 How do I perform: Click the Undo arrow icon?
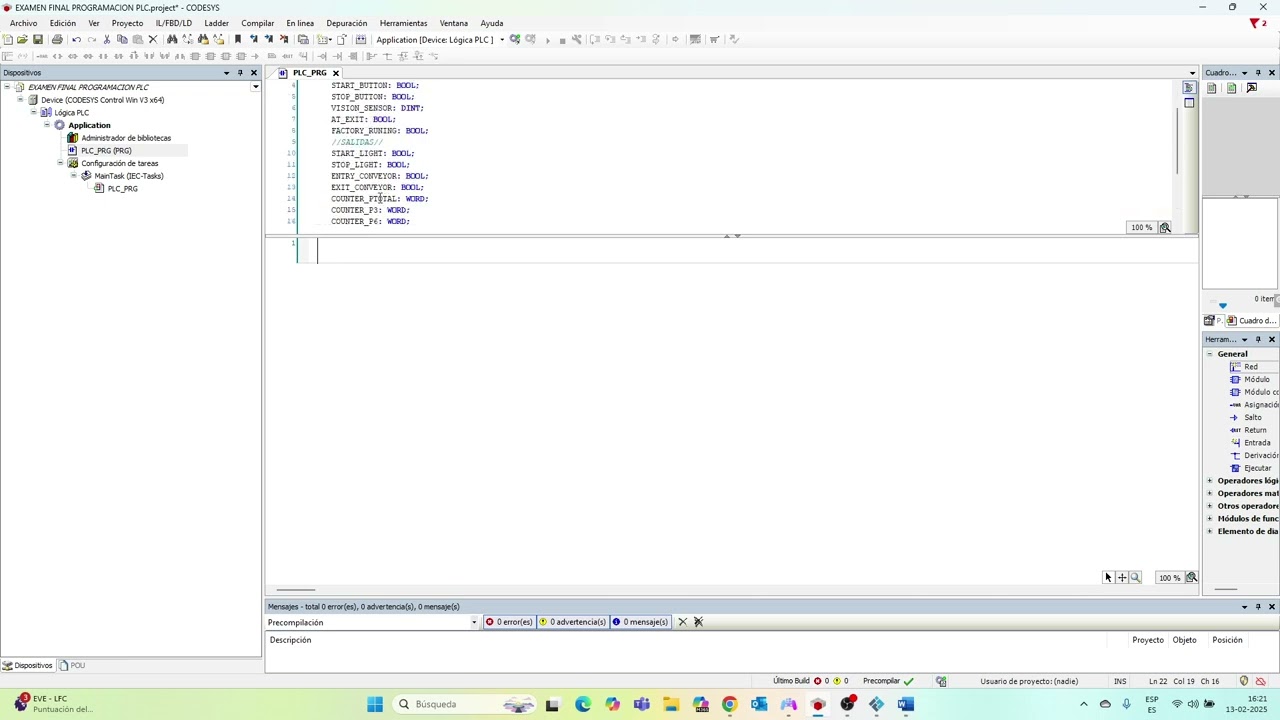click(76, 40)
